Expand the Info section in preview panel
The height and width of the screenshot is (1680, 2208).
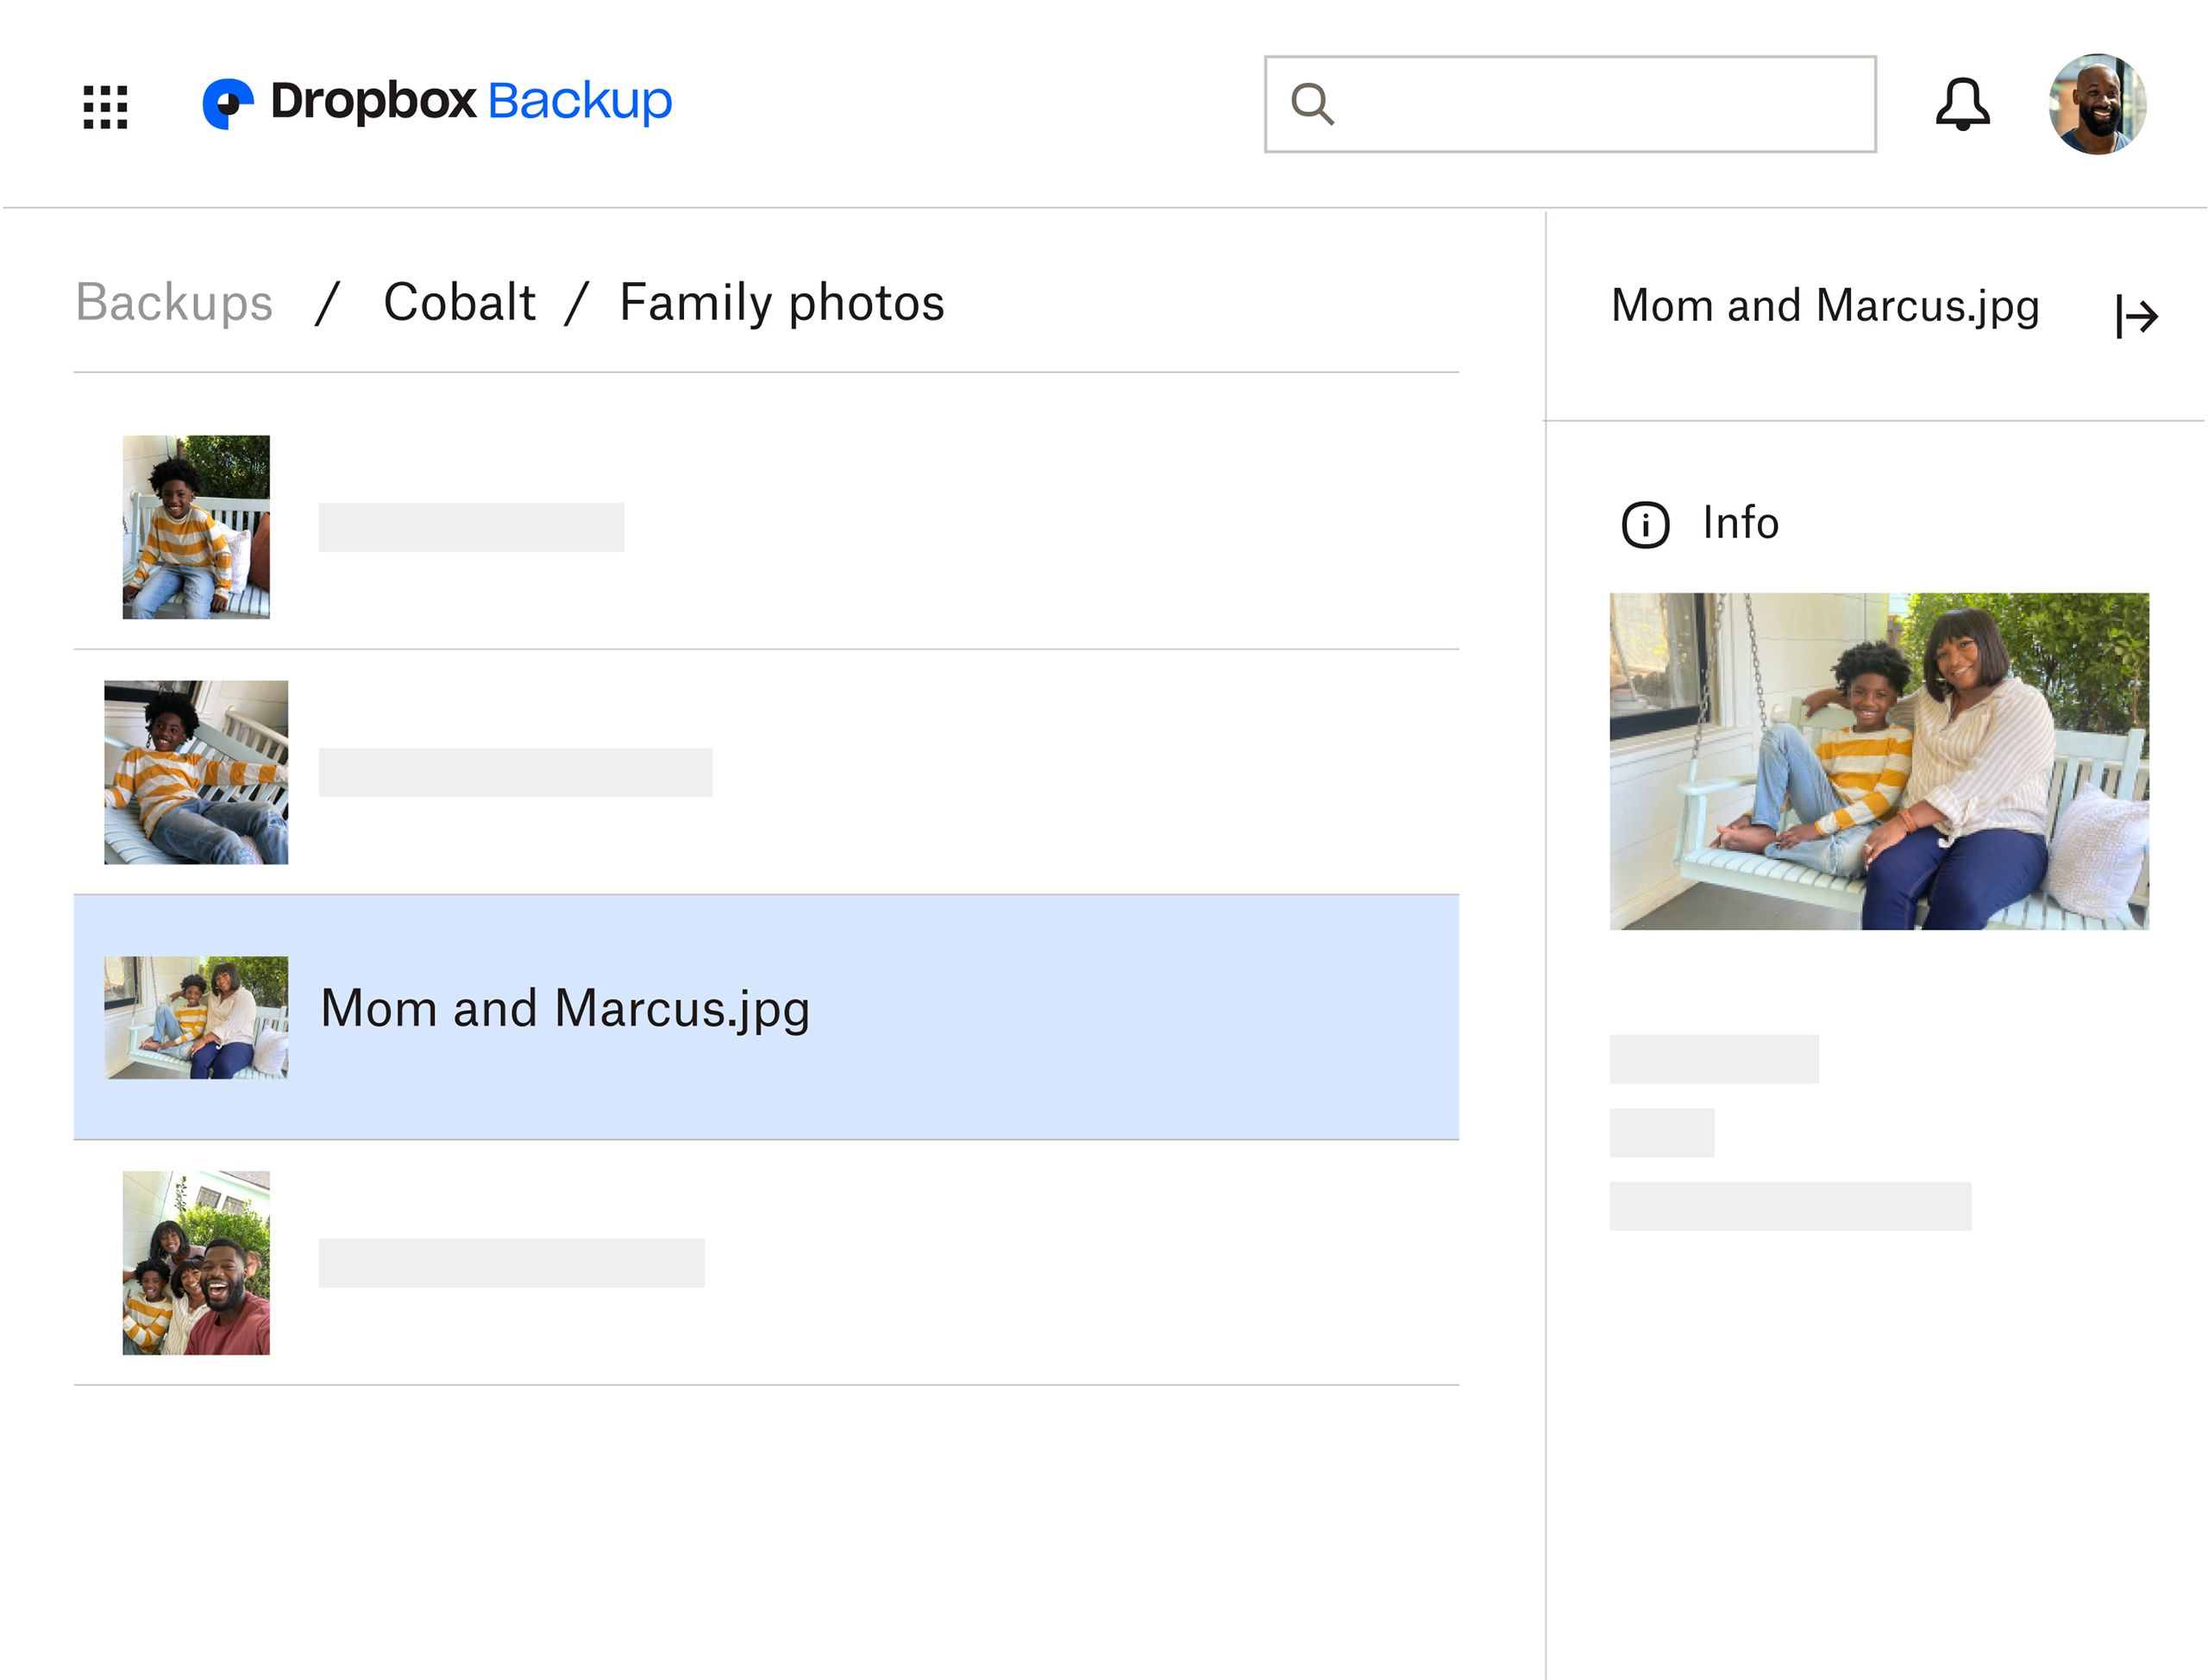1695,523
